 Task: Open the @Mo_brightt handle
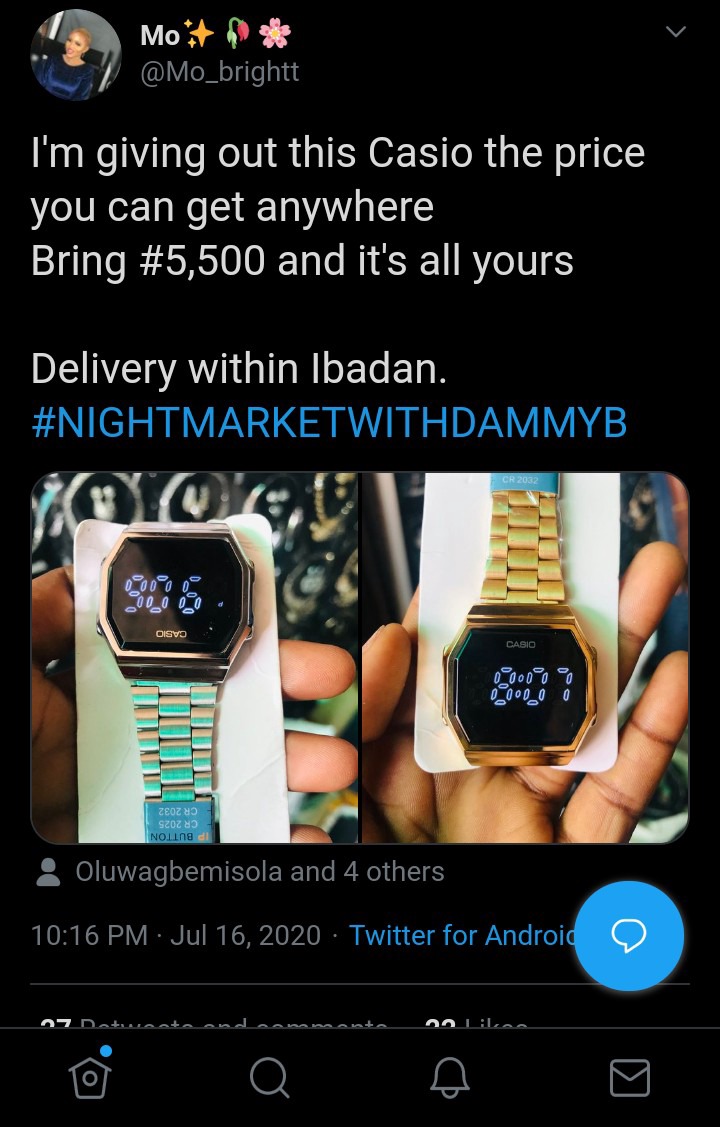coord(219,72)
